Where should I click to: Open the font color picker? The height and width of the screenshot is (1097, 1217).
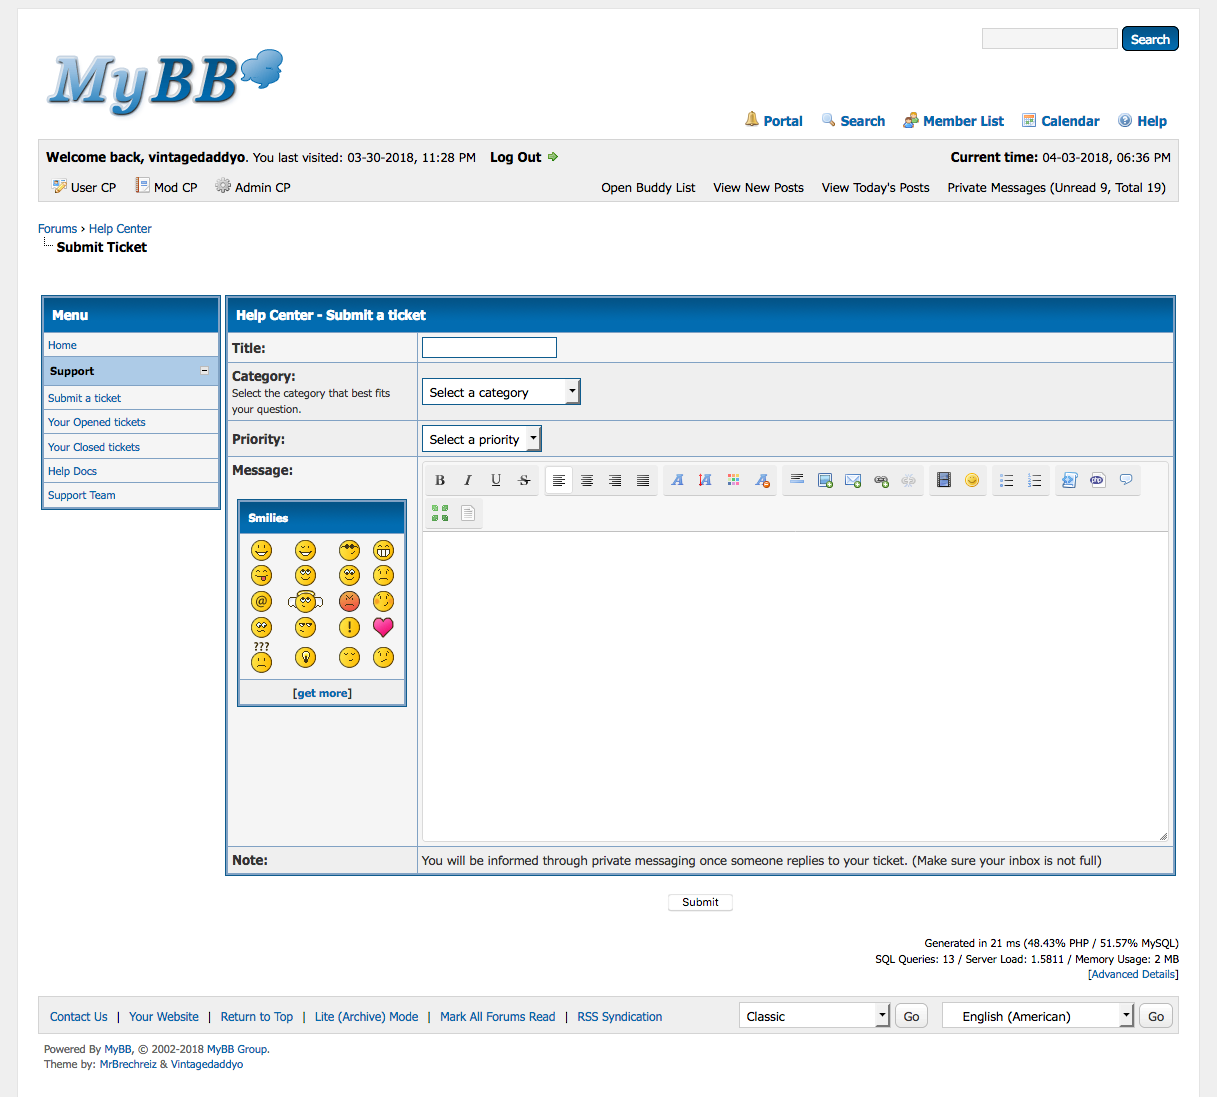(734, 481)
